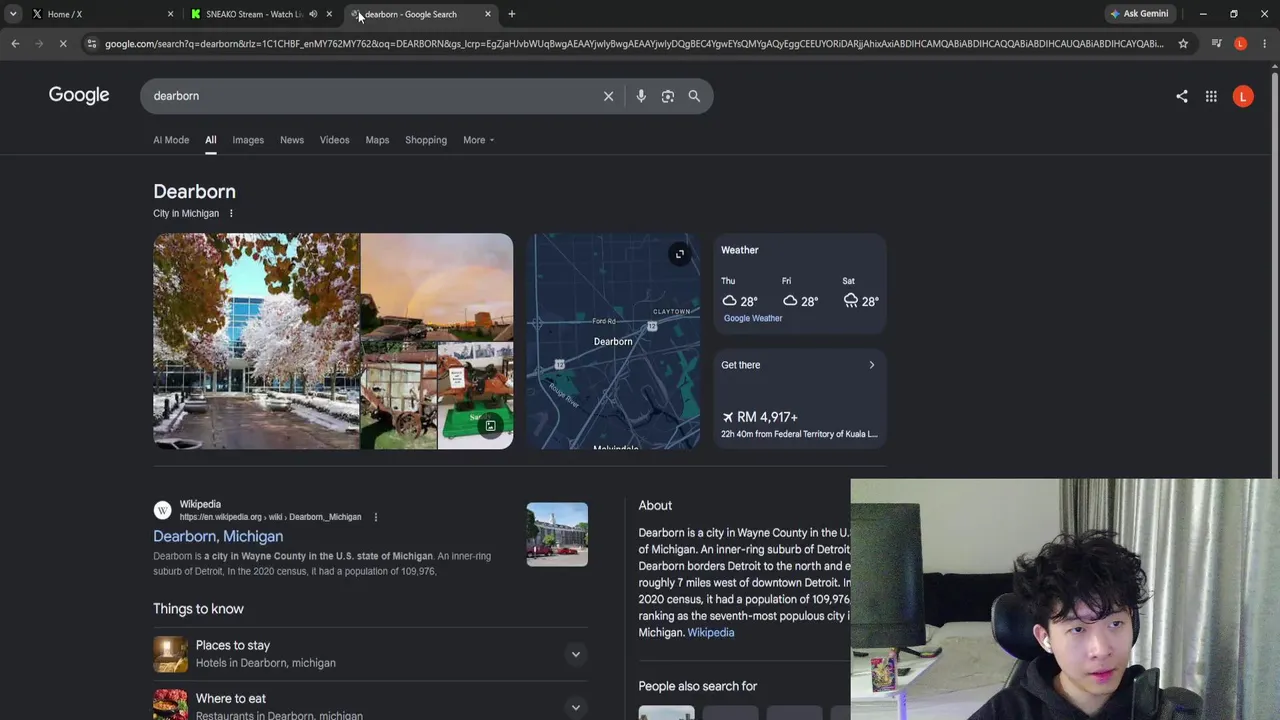Viewport: 1280px width, 720px height.
Task: Click the People also search for heading
Action: point(698,686)
